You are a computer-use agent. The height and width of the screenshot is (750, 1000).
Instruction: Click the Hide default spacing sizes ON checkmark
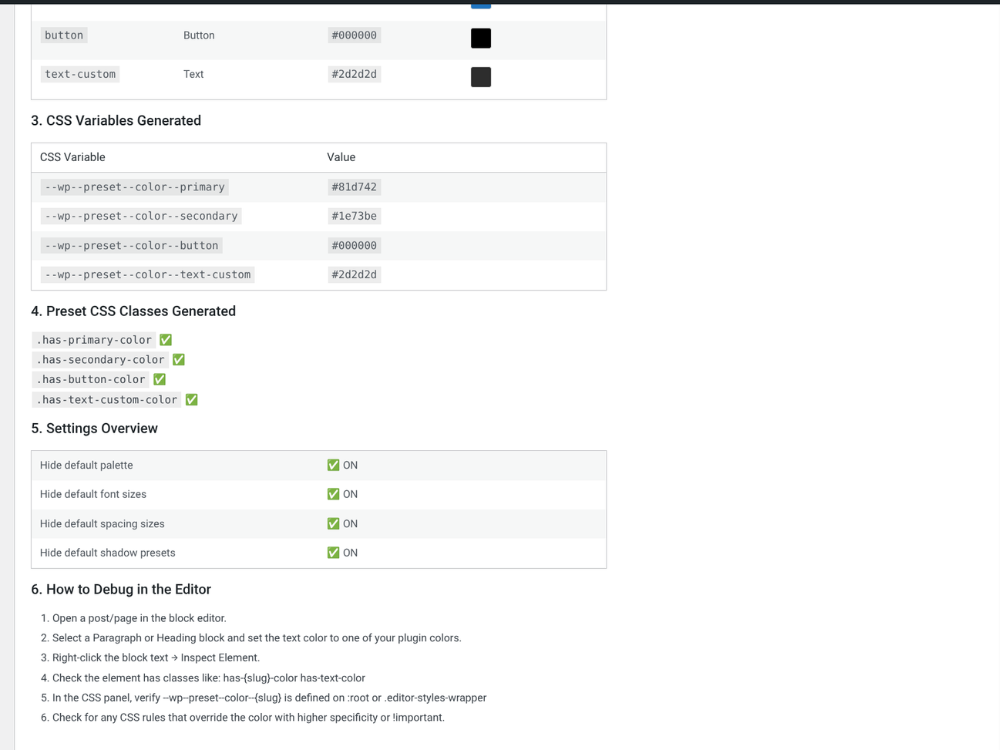click(333, 524)
